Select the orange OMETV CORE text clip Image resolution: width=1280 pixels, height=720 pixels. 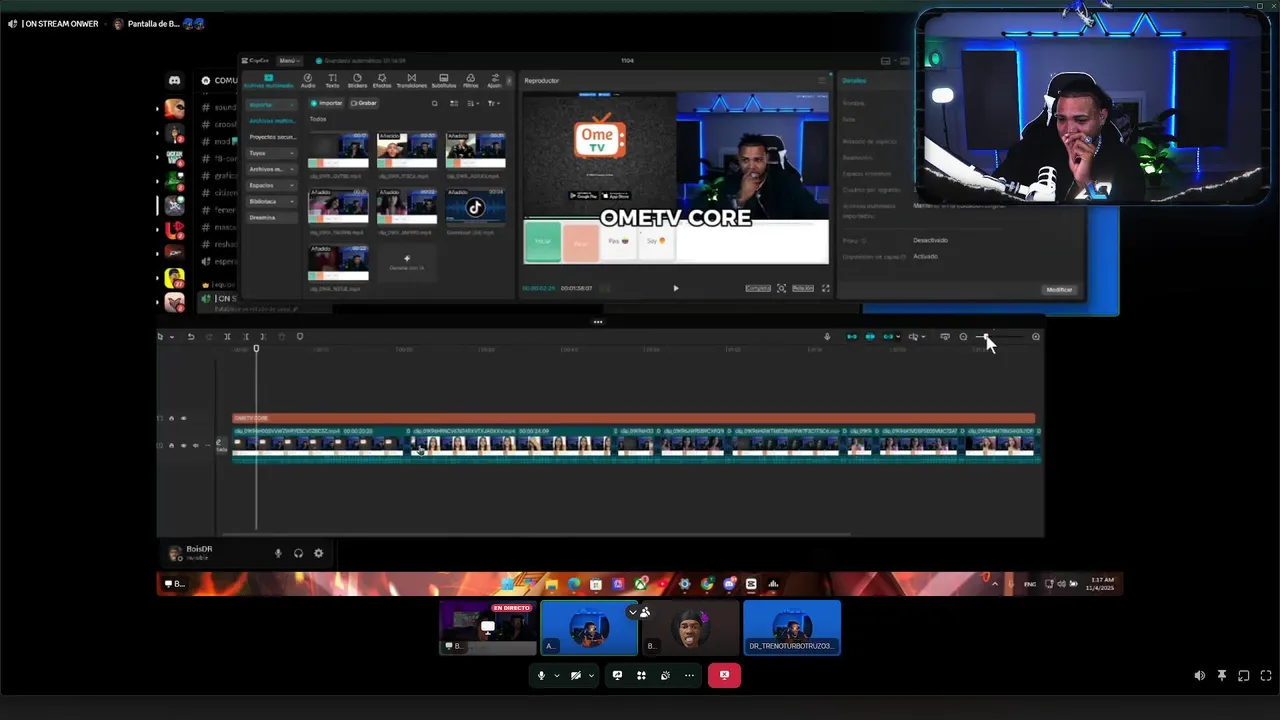[x=634, y=418]
